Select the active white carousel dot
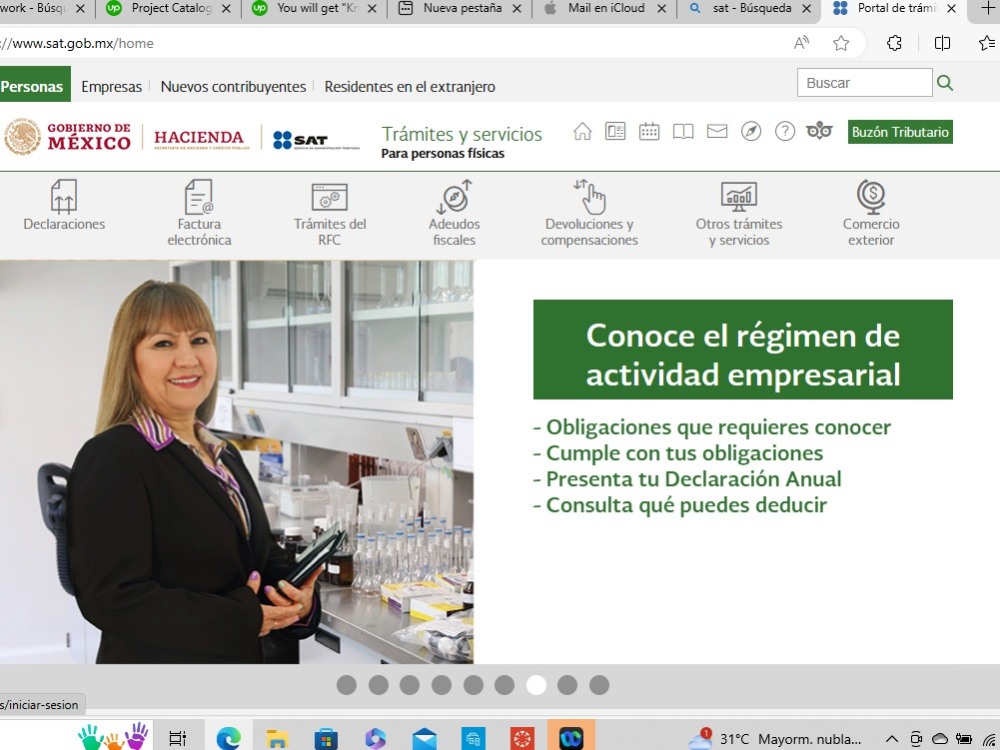Screen dimensions: 1000x750 536,685
